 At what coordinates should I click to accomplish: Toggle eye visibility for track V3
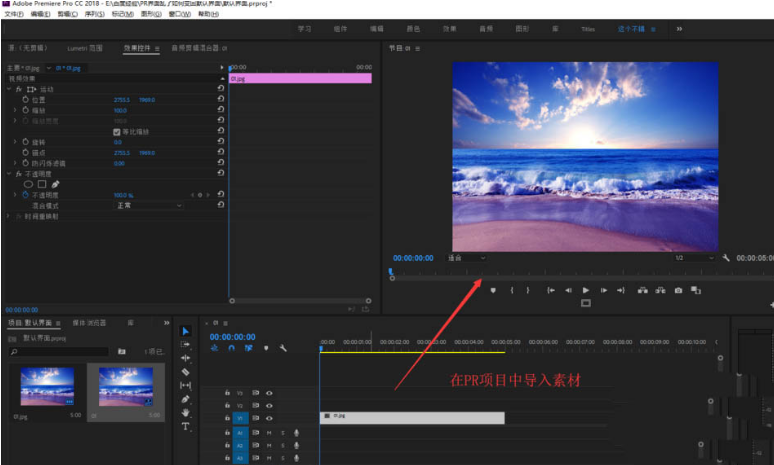coord(269,392)
